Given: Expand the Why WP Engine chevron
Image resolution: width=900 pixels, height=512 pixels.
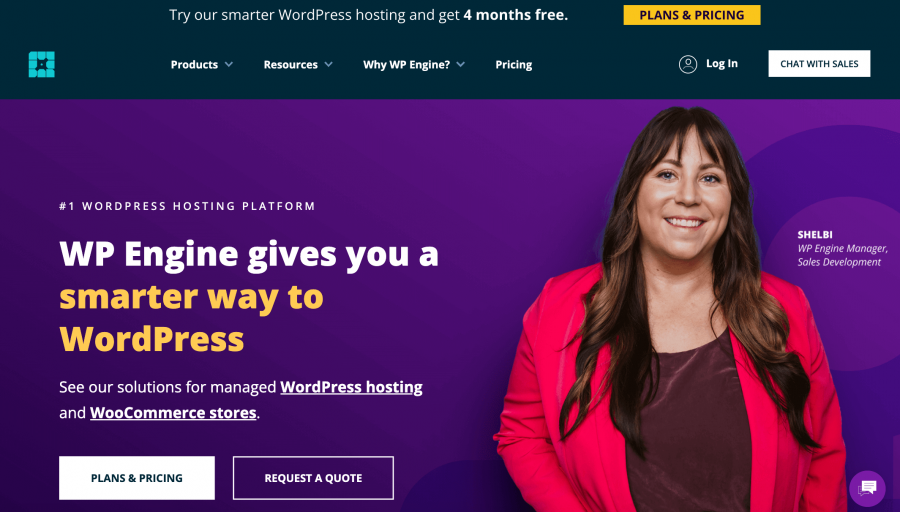Looking at the screenshot, I should [460, 64].
